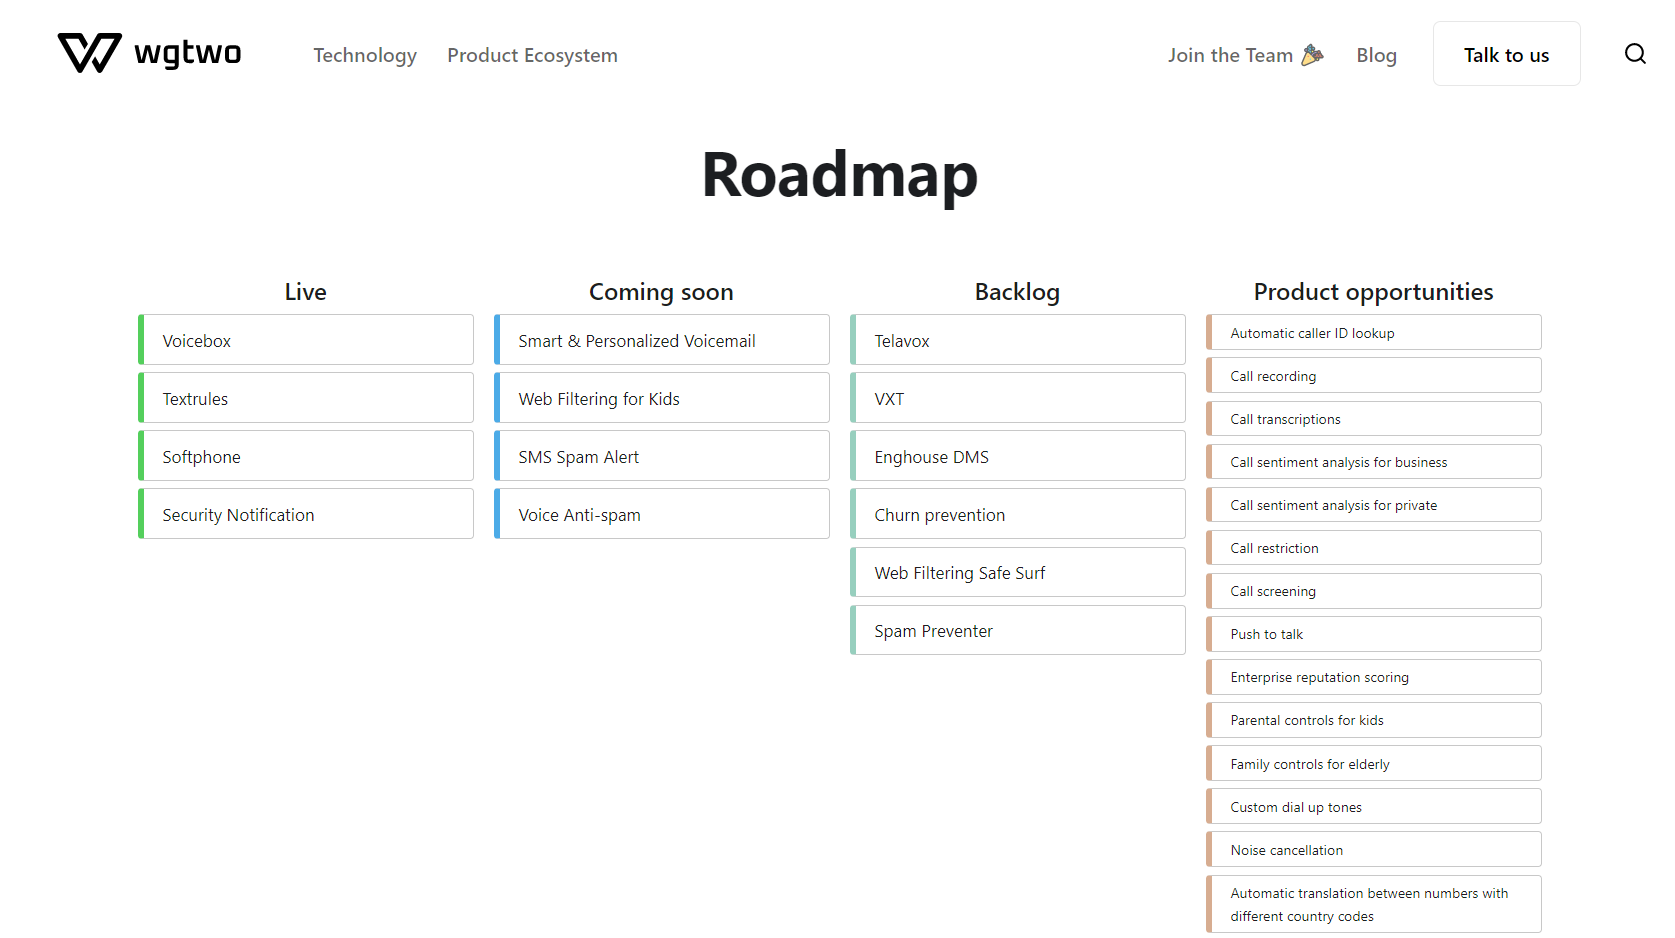Click the wgtwo logo
This screenshot has width=1675, height=938.
click(x=150, y=53)
